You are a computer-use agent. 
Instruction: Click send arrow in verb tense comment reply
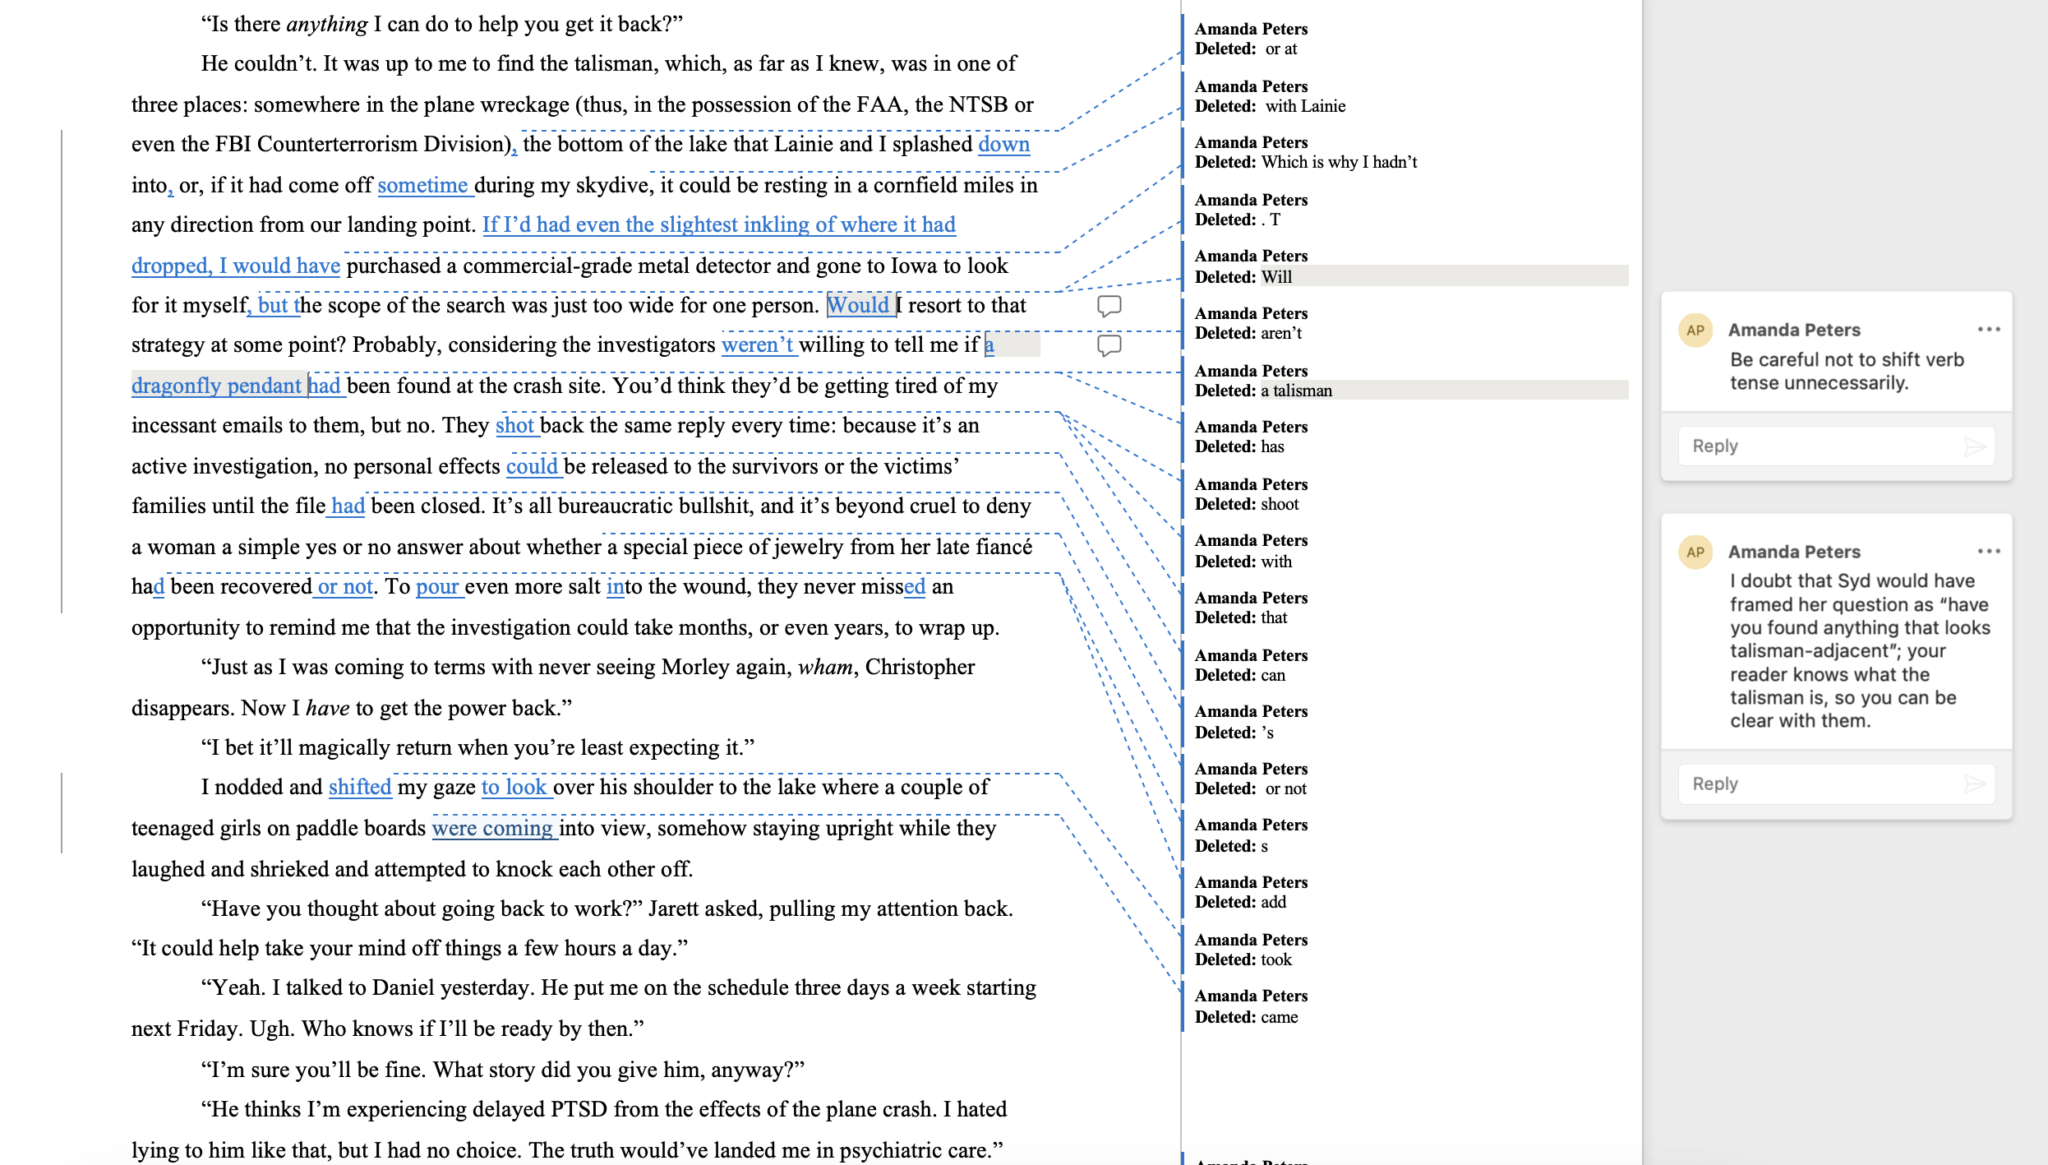1974,446
